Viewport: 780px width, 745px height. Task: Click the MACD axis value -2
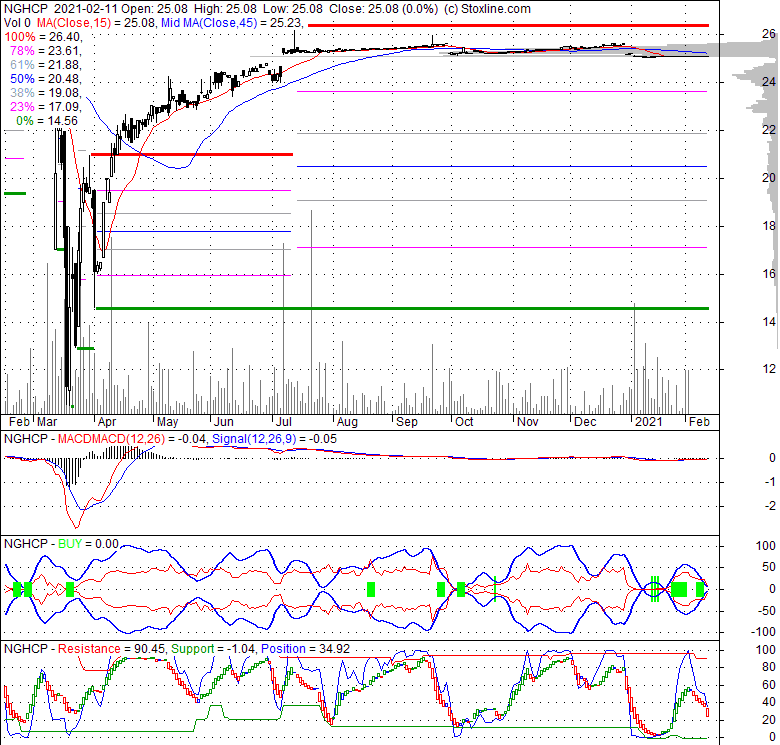(771, 506)
